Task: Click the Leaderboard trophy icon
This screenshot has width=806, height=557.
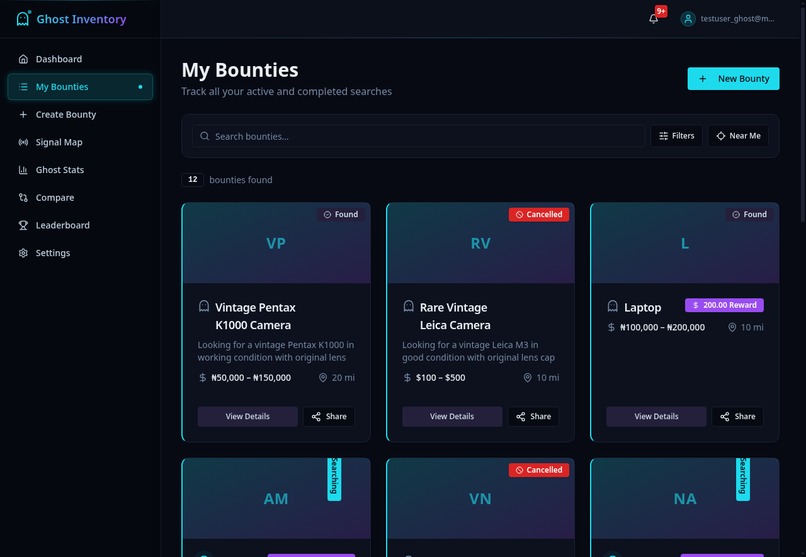Action: click(x=23, y=226)
